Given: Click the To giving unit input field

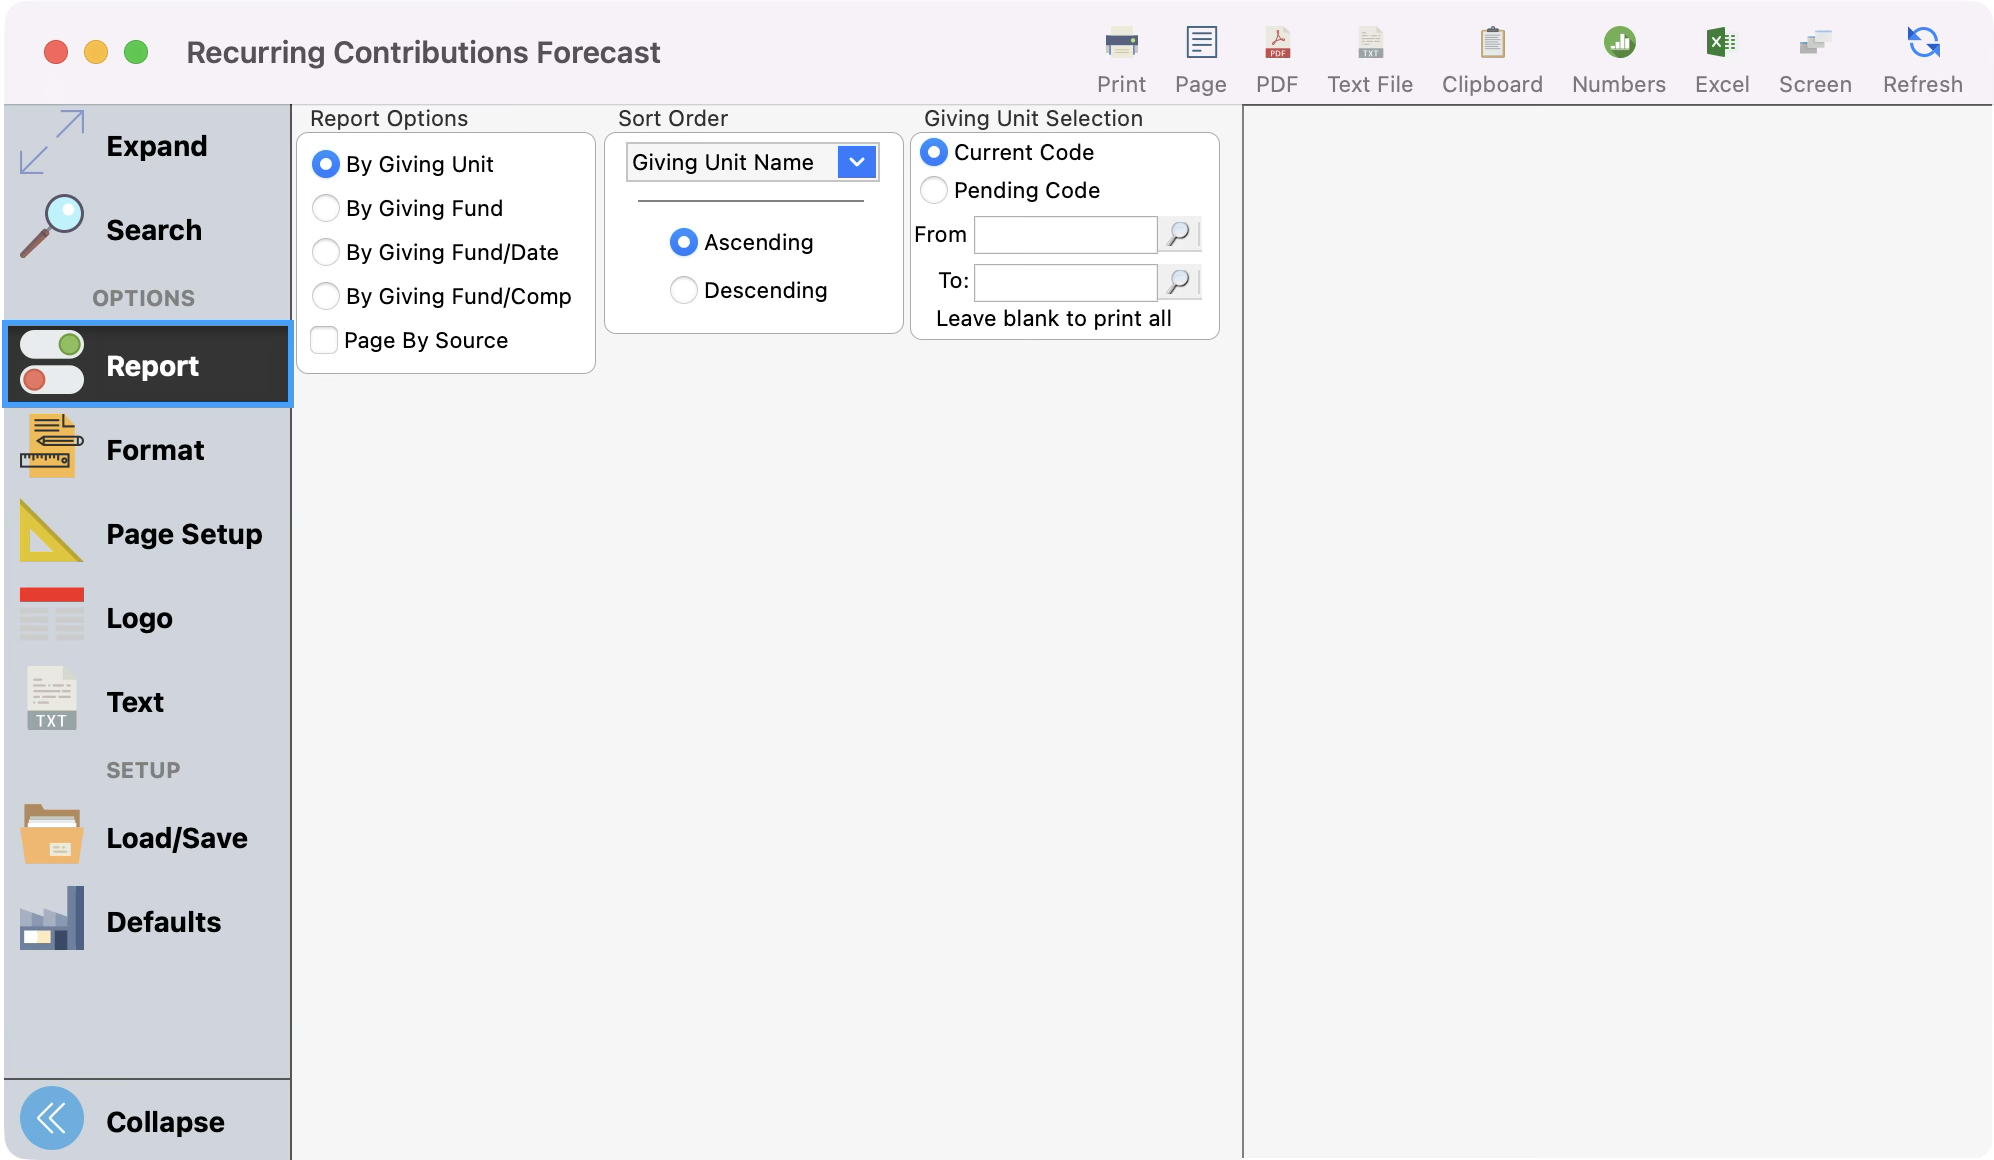Looking at the screenshot, I should point(1065,282).
